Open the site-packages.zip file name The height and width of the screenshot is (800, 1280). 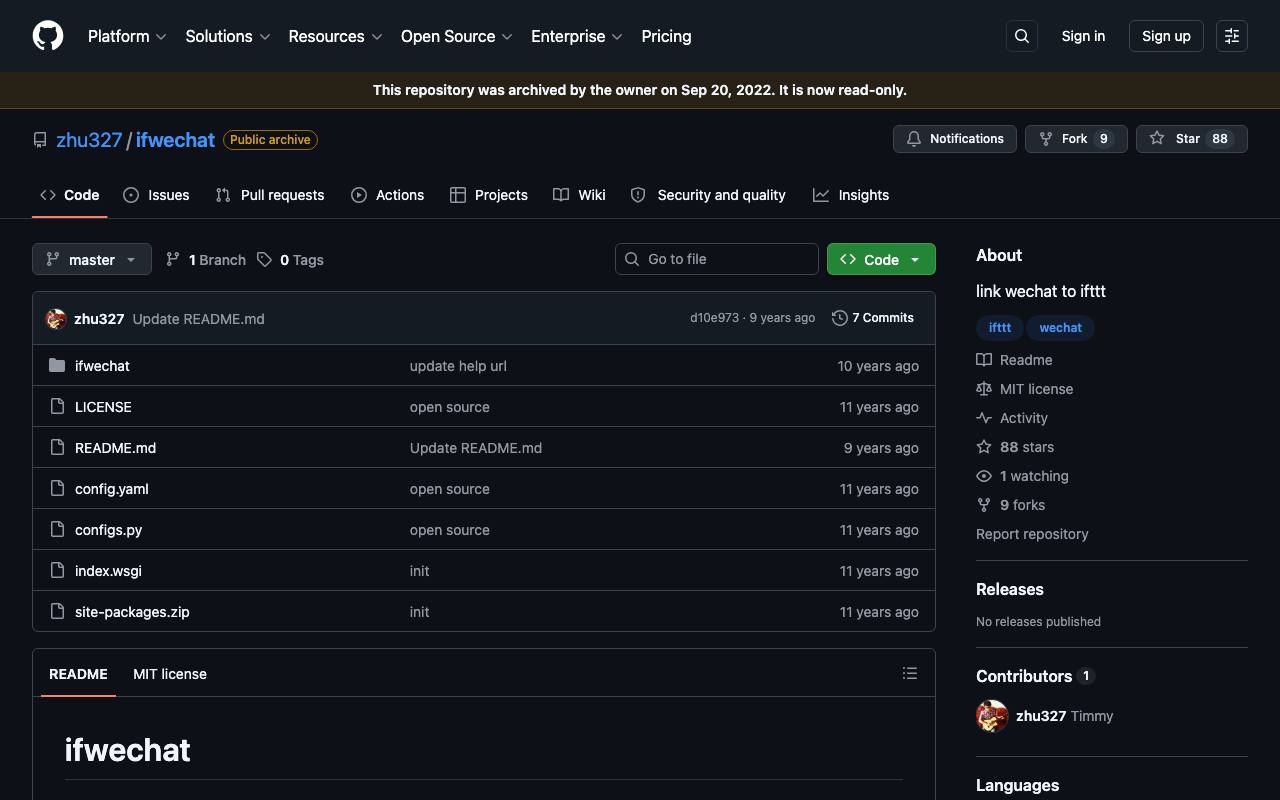132,612
